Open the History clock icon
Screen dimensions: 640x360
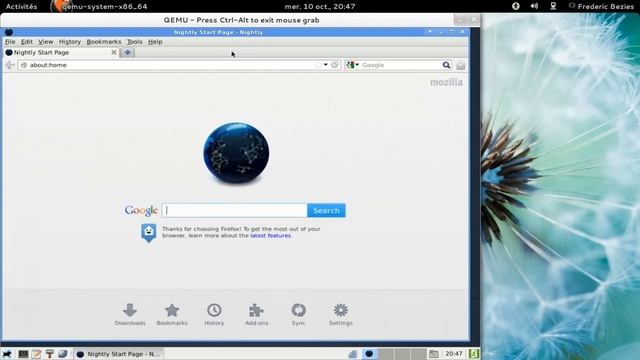[214, 310]
